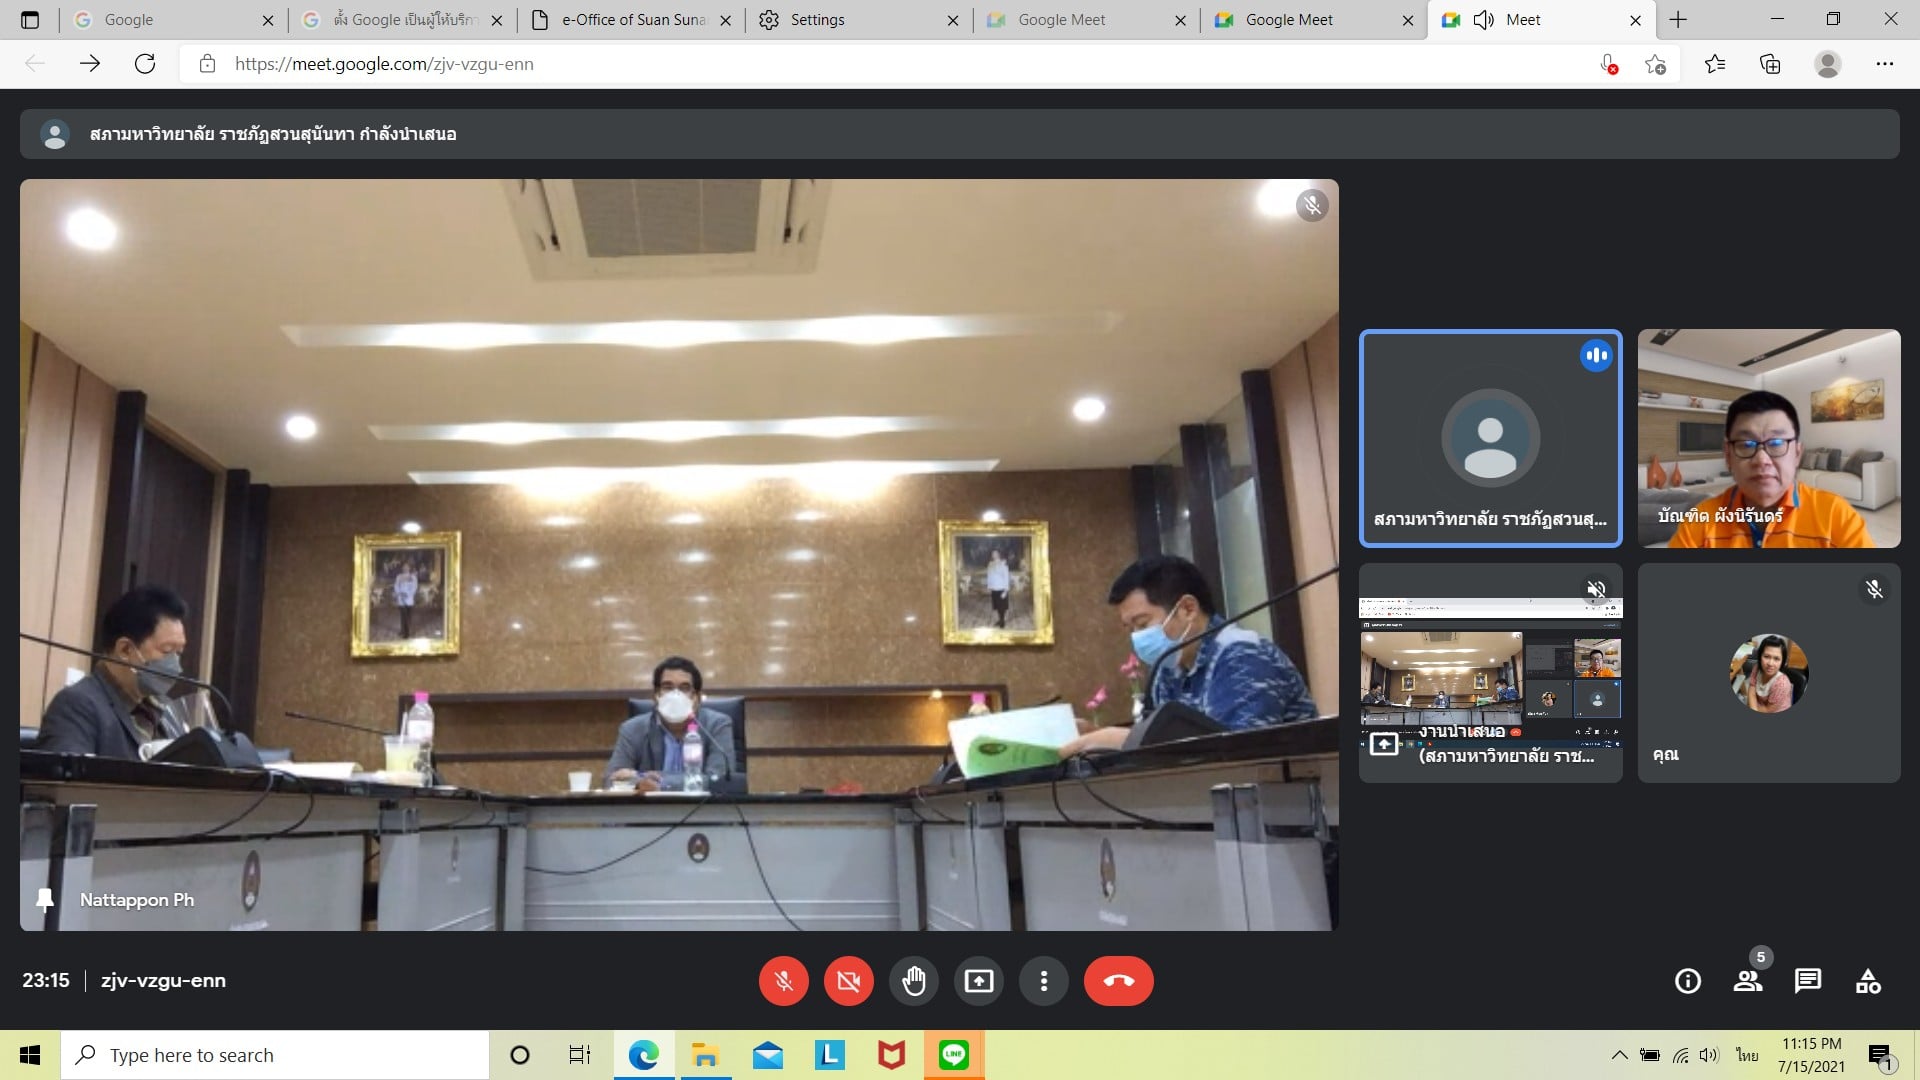
Task: Open the LINE app in taskbar
Action: tap(953, 1055)
